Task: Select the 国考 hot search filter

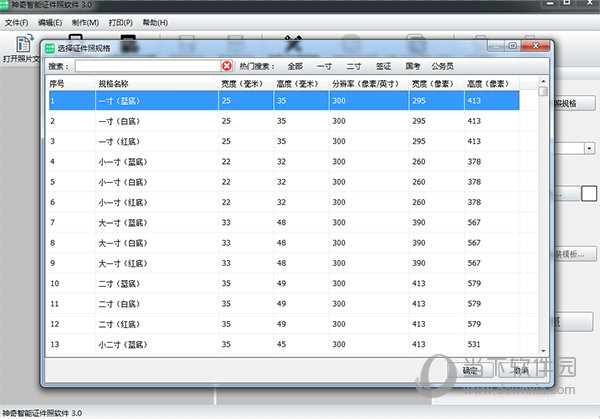Action: click(x=412, y=67)
